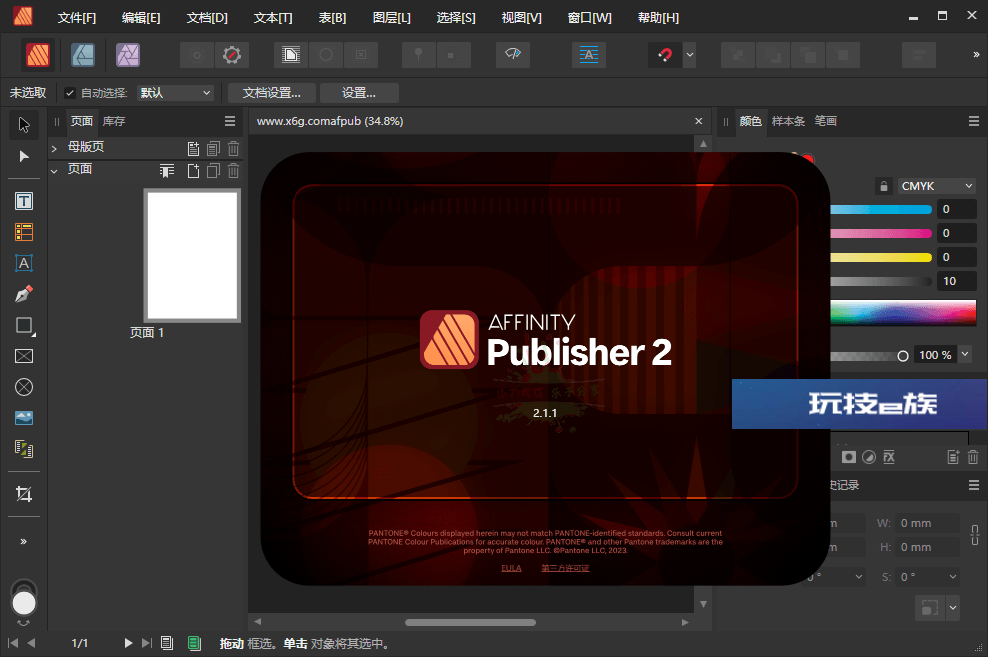Open the 页面 panel hamburger menu
The image size is (988, 657).
tap(230, 121)
